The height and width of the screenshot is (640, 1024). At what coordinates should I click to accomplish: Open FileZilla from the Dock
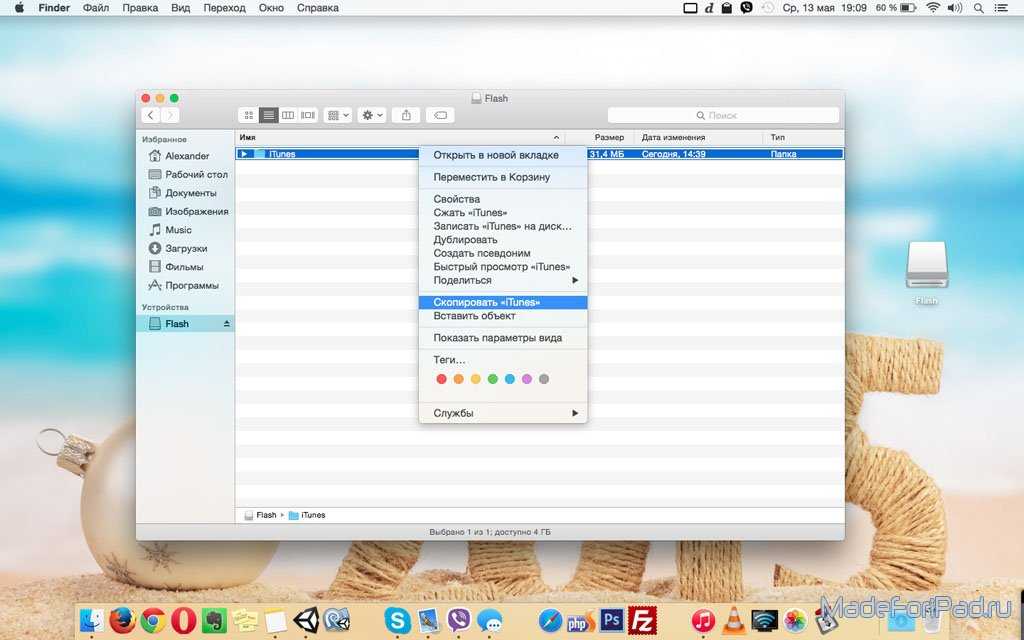tap(642, 620)
